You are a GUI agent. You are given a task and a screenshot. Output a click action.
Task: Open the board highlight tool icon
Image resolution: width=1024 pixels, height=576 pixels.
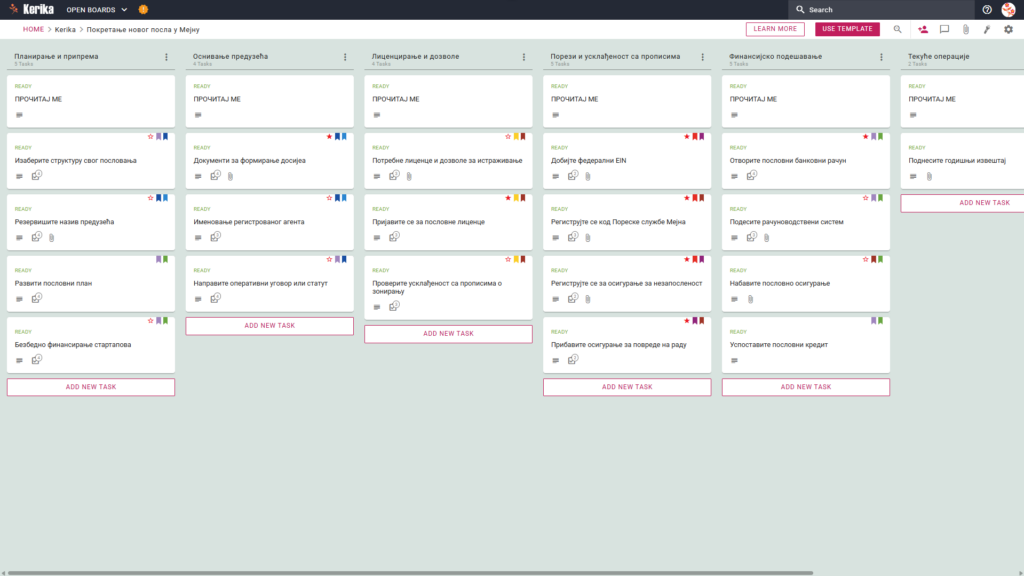(987, 29)
